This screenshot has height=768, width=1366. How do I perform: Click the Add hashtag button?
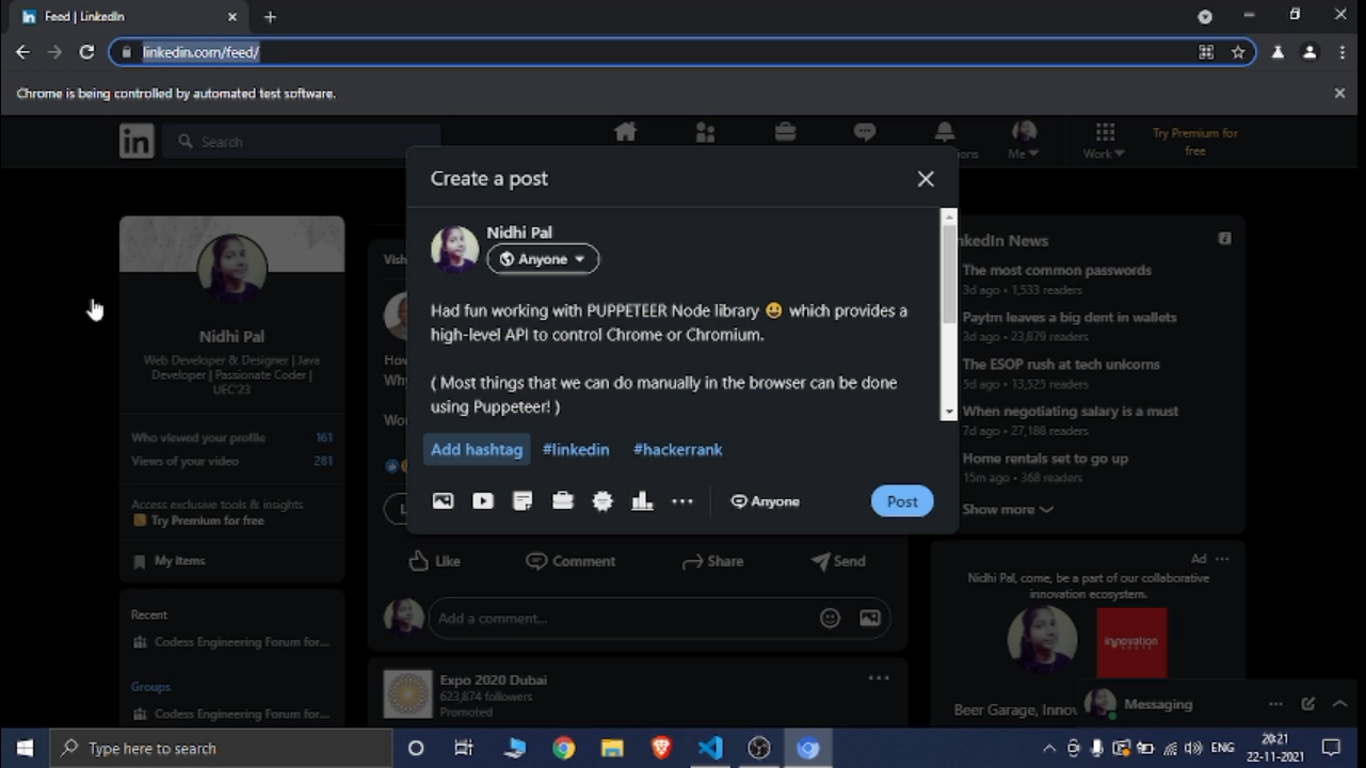click(477, 450)
